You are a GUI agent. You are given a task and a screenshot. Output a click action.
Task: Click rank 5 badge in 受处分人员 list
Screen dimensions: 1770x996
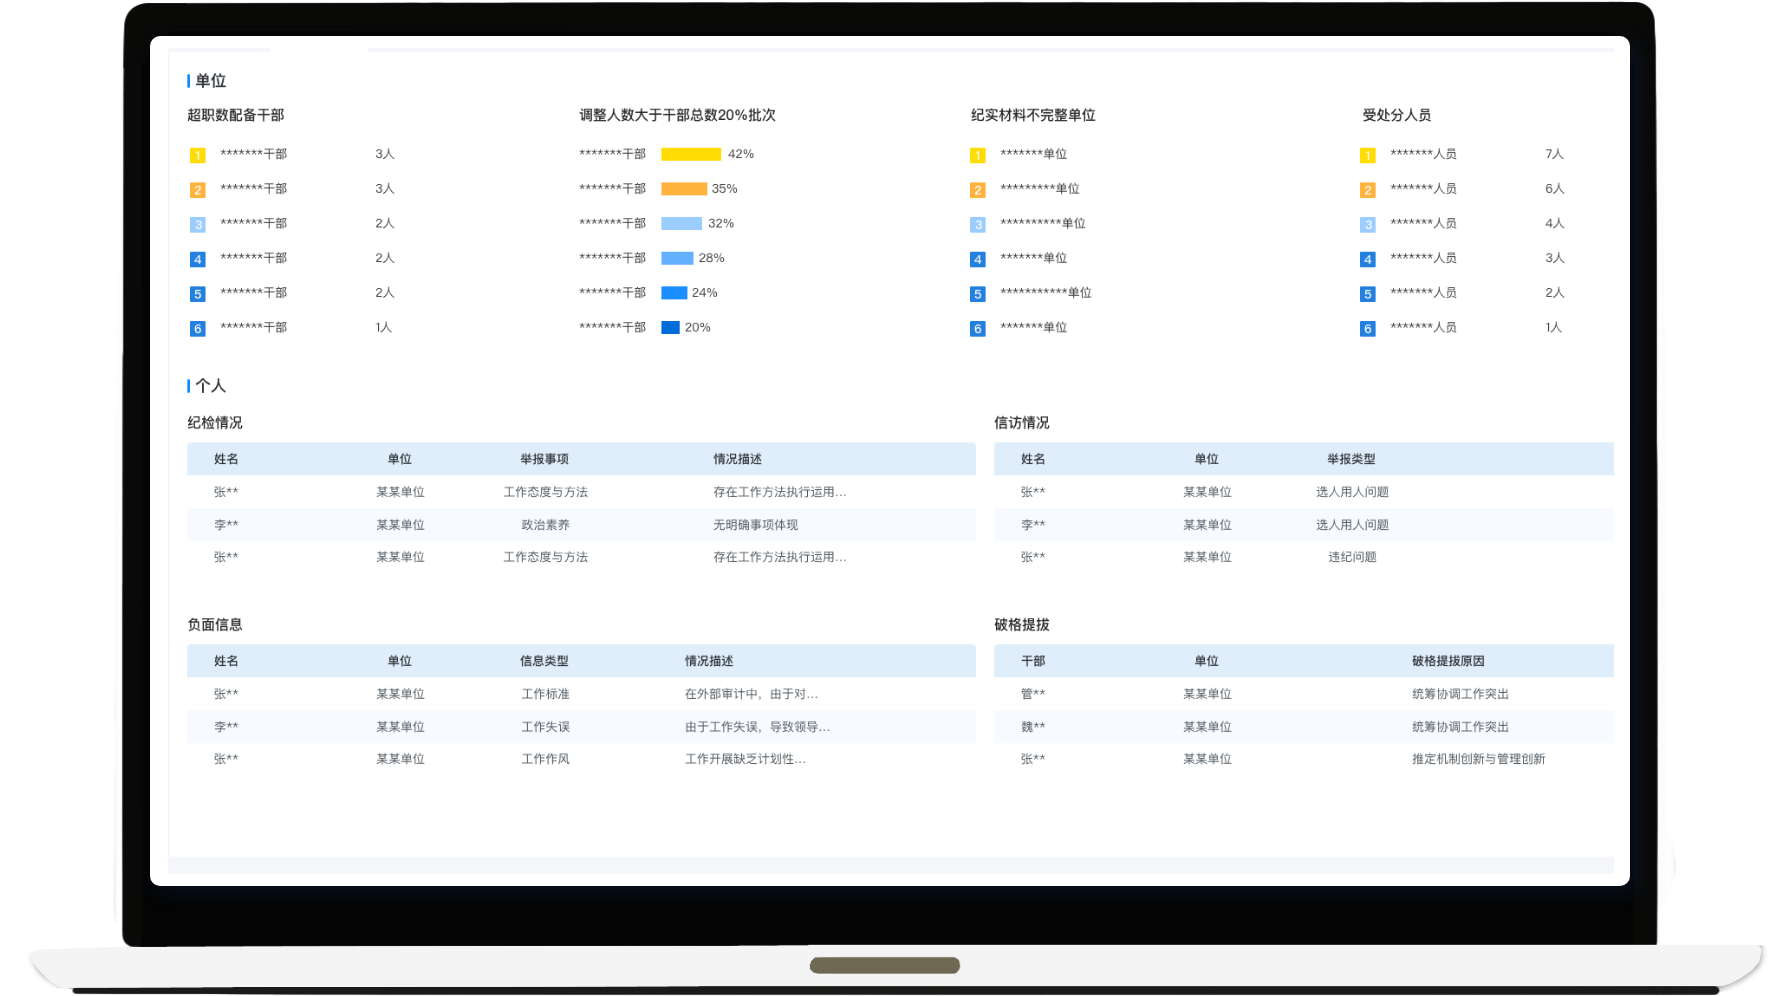(1368, 294)
